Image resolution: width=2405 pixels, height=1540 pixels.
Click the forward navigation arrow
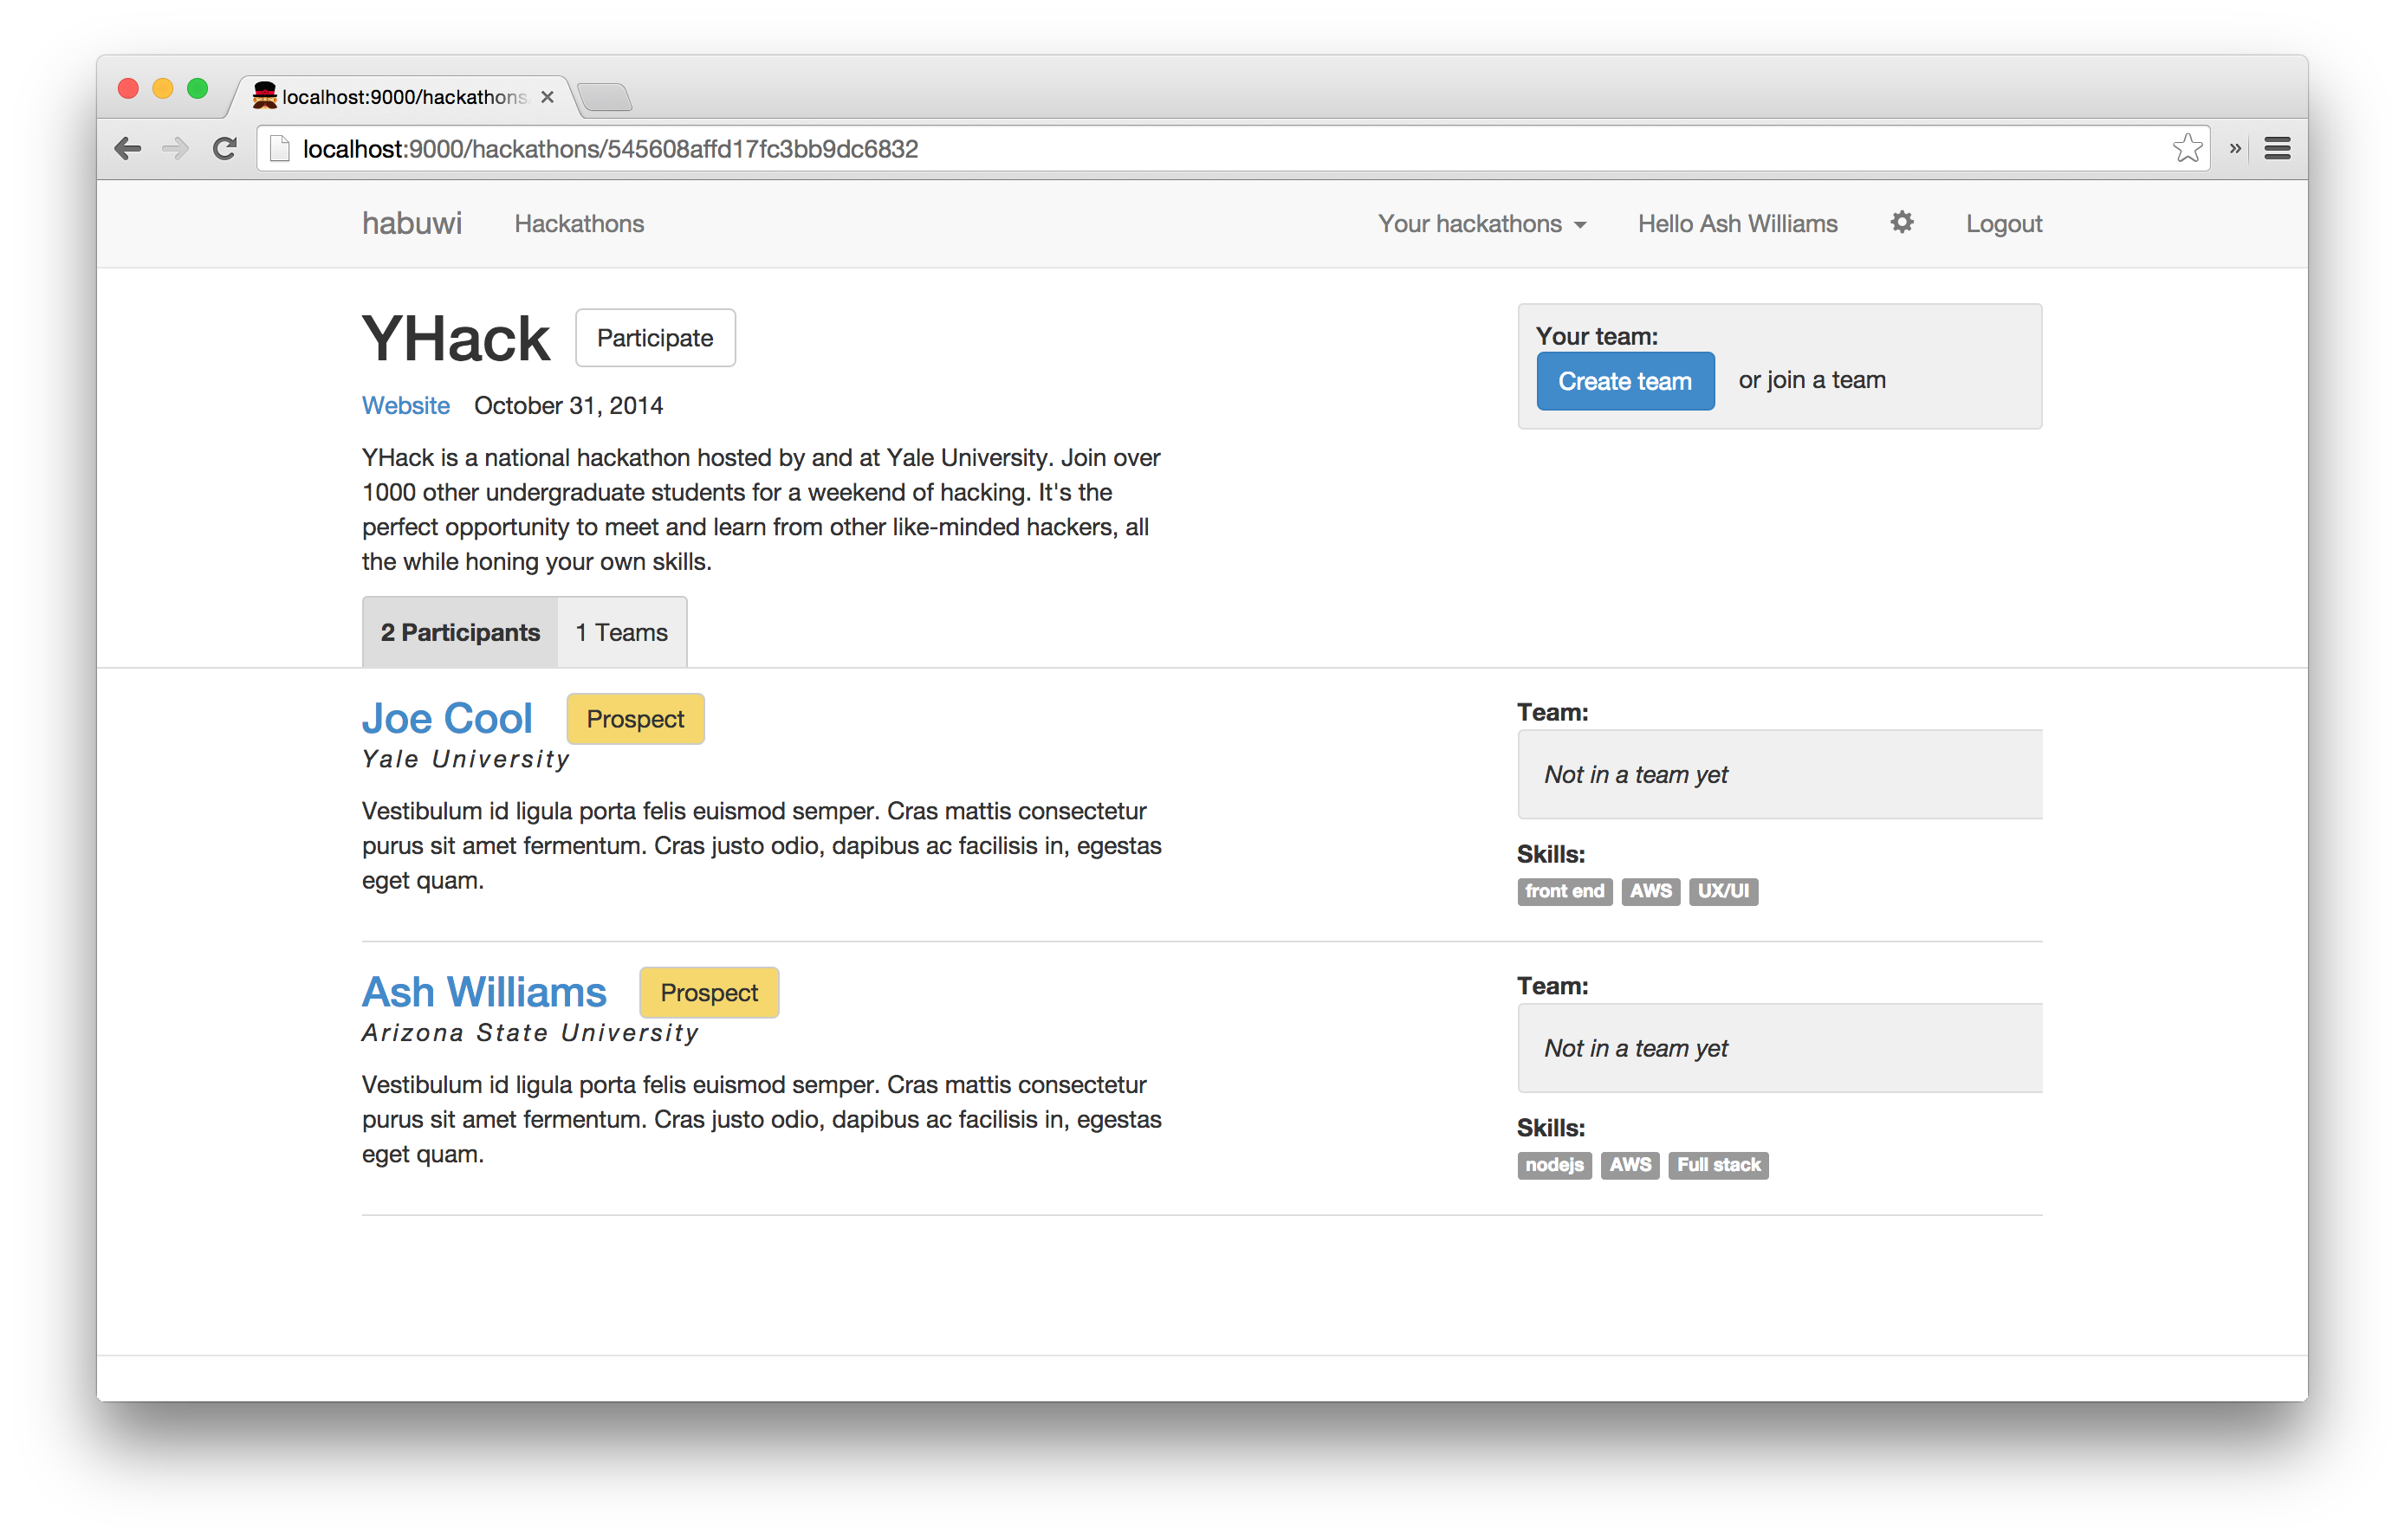[175, 149]
